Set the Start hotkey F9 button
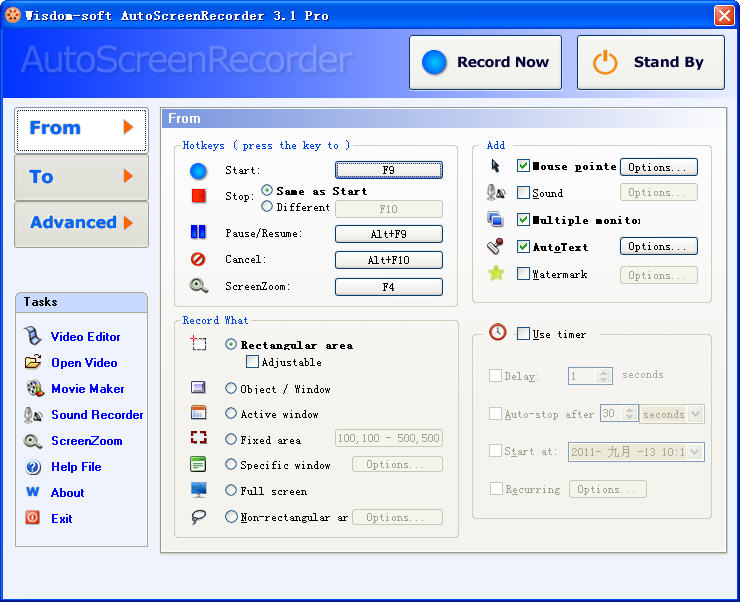Screen dimensions: 740x602 pyautogui.click(x=389, y=170)
